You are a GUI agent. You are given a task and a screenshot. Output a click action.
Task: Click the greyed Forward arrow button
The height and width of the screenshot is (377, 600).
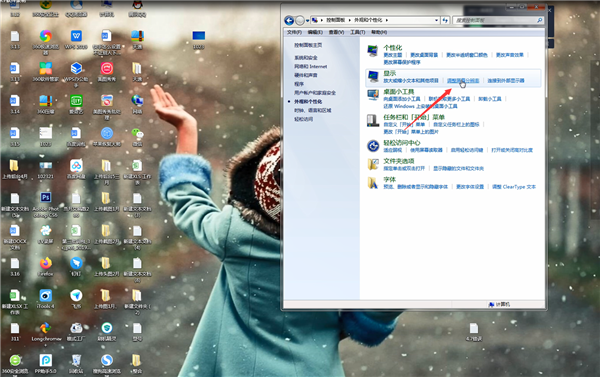click(300, 20)
